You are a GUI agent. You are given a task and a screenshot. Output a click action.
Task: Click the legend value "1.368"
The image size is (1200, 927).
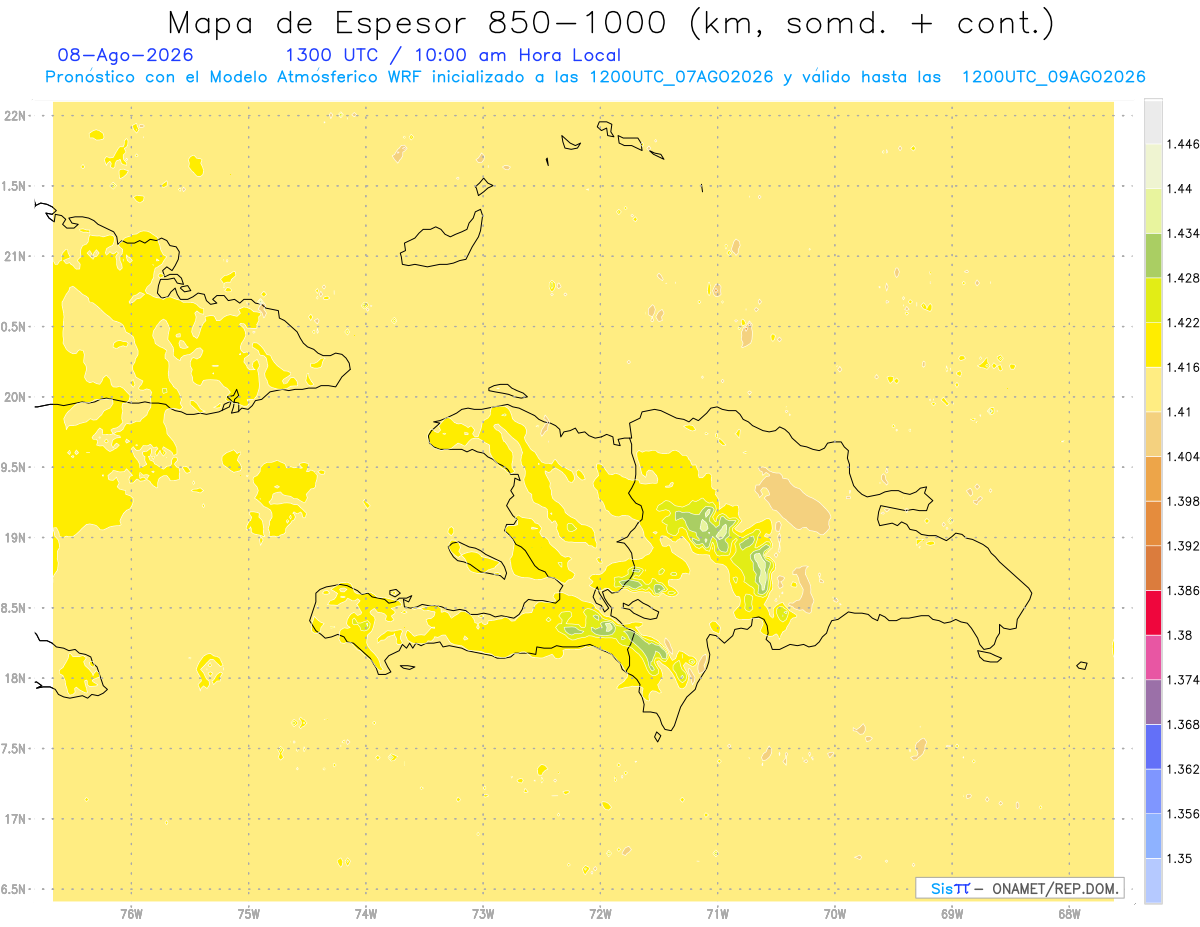[x=1183, y=724]
